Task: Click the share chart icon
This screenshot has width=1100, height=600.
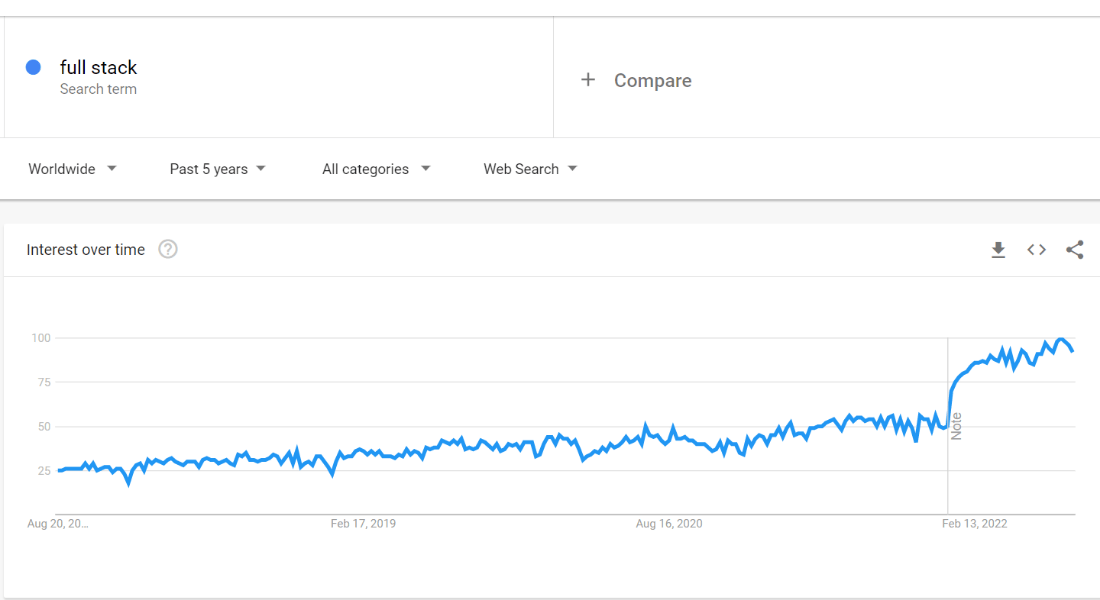Action: (x=1075, y=250)
